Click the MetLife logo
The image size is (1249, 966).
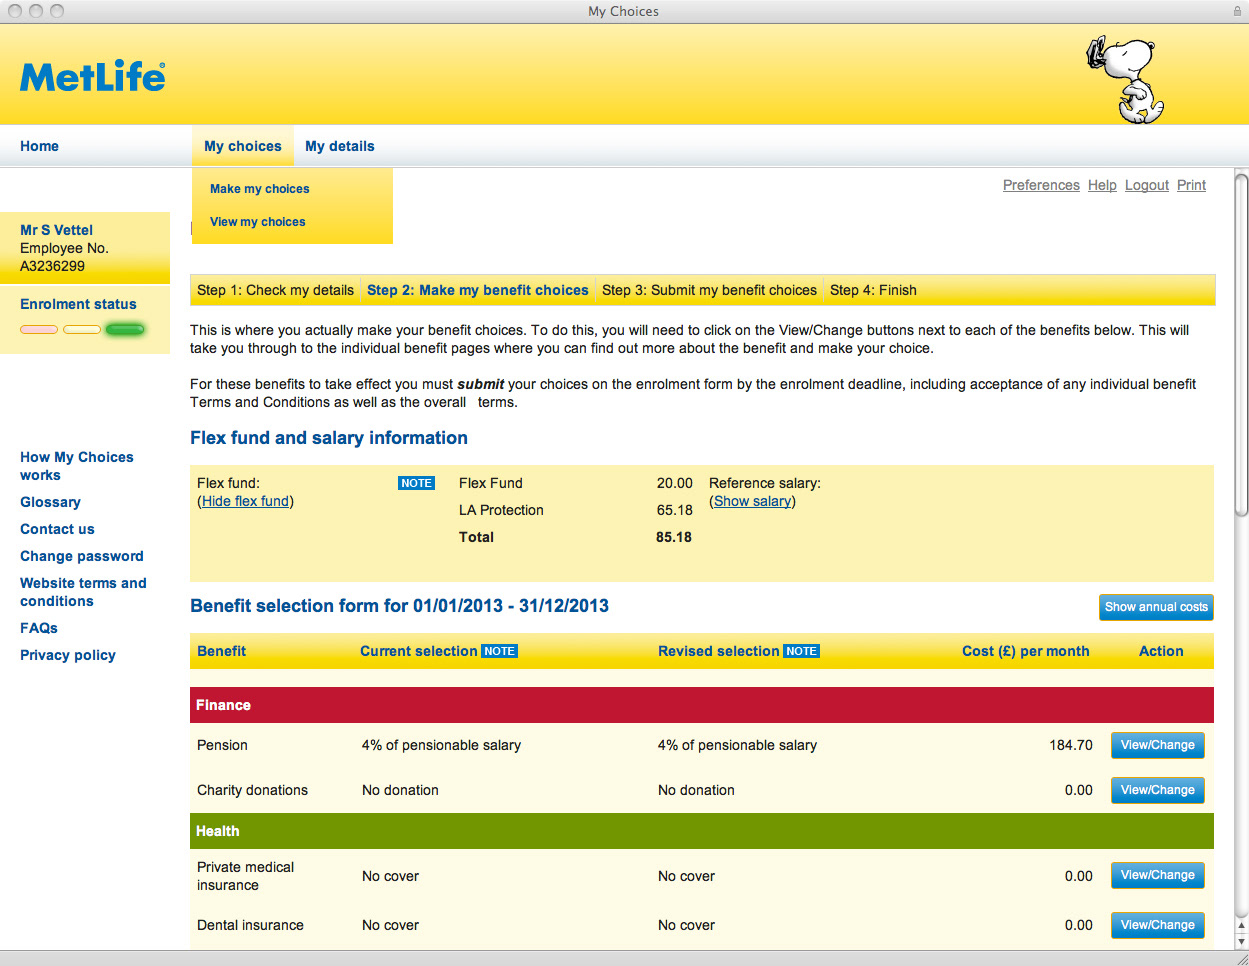[93, 77]
